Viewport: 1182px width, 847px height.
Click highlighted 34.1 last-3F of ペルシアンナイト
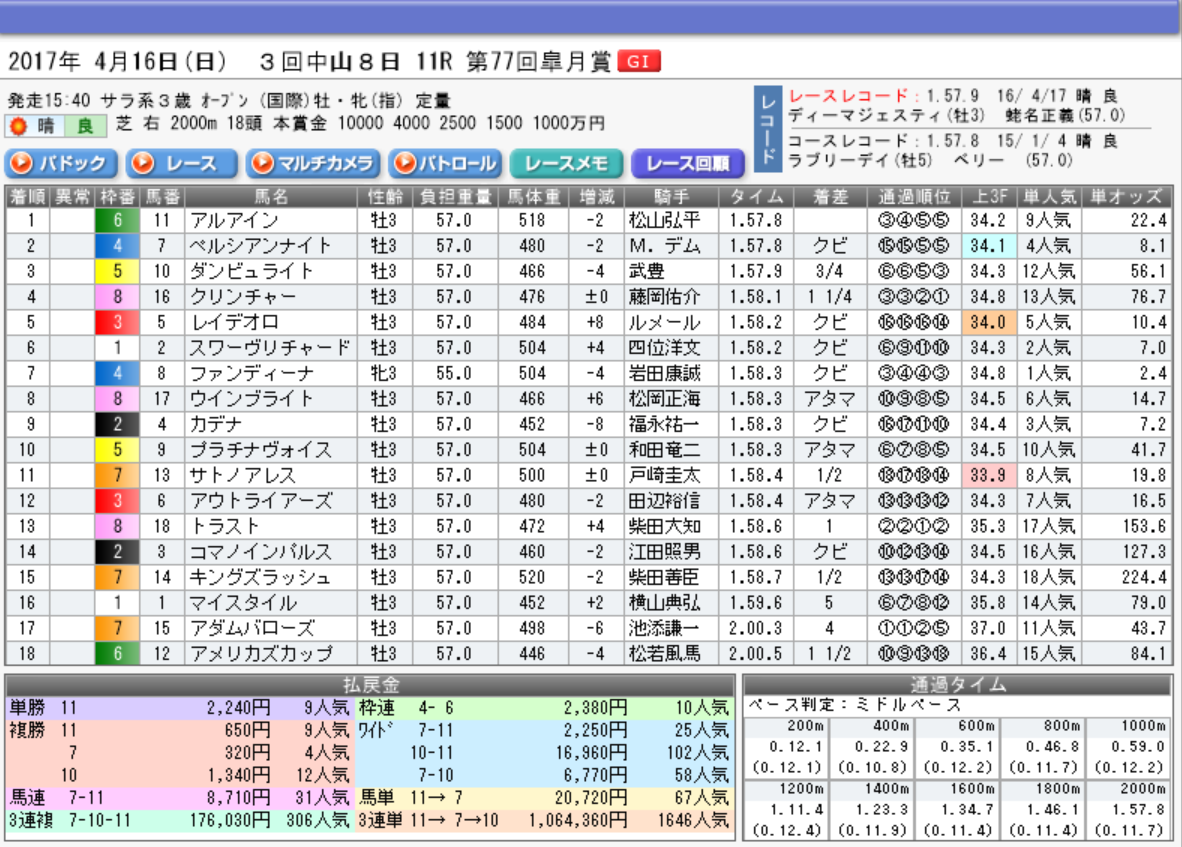[988, 246]
